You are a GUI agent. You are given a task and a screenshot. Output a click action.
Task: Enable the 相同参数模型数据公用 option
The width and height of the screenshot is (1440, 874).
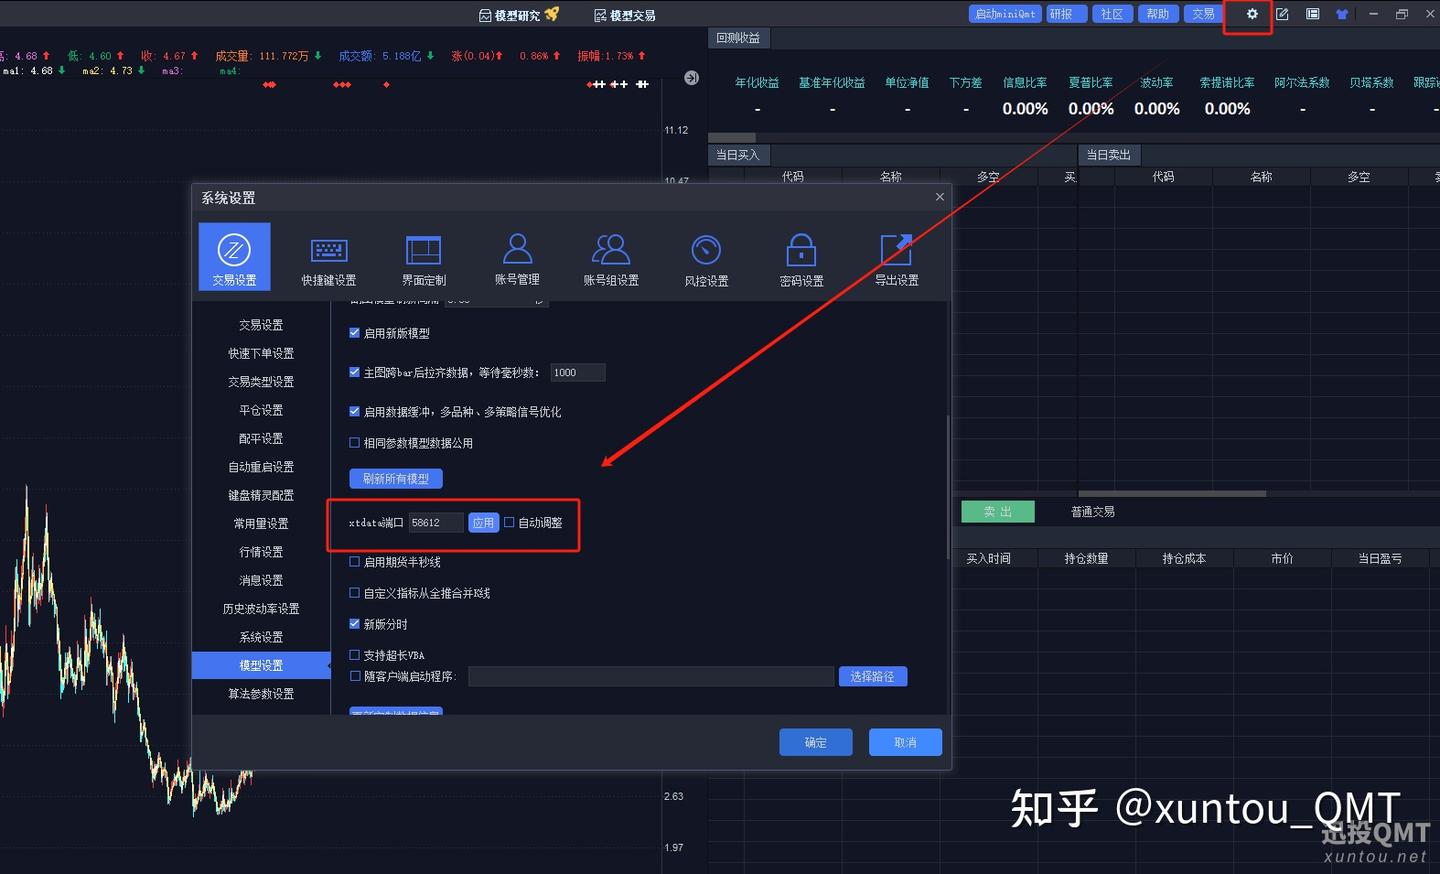click(x=355, y=443)
